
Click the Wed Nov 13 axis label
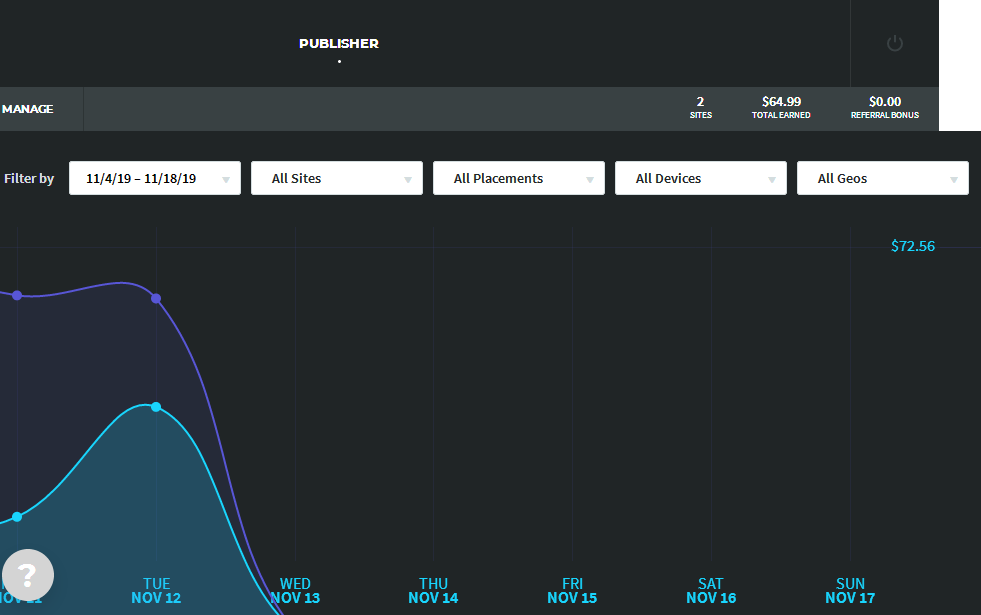click(295, 591)
